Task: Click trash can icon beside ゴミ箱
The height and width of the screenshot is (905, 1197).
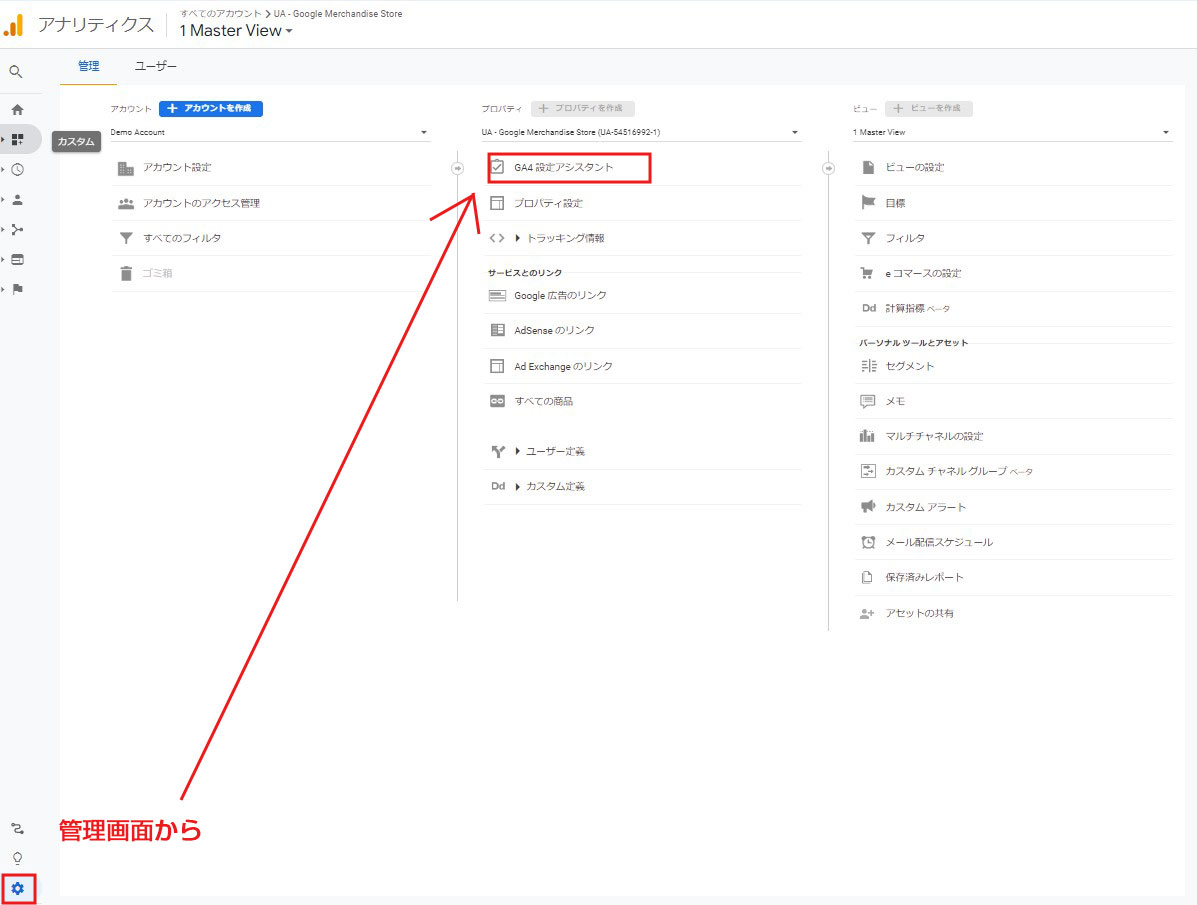Action: pos(126,273)
